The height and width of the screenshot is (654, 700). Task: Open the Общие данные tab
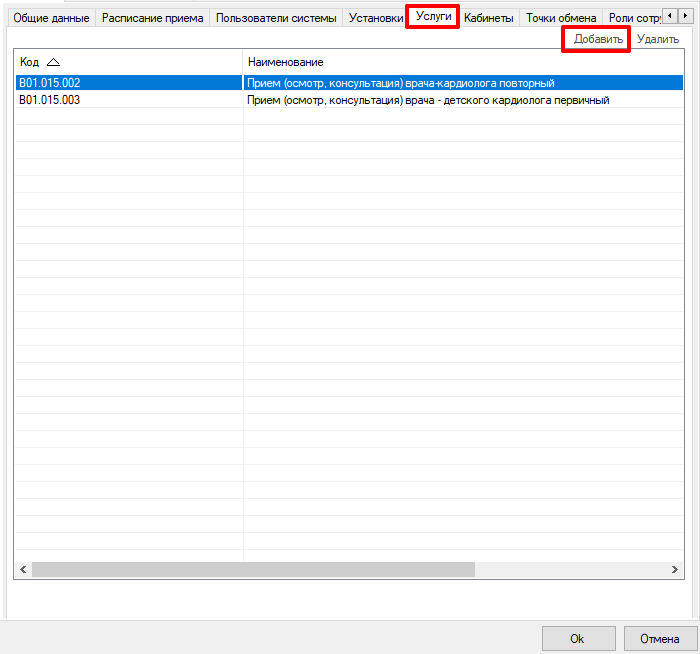click(51, 18)
